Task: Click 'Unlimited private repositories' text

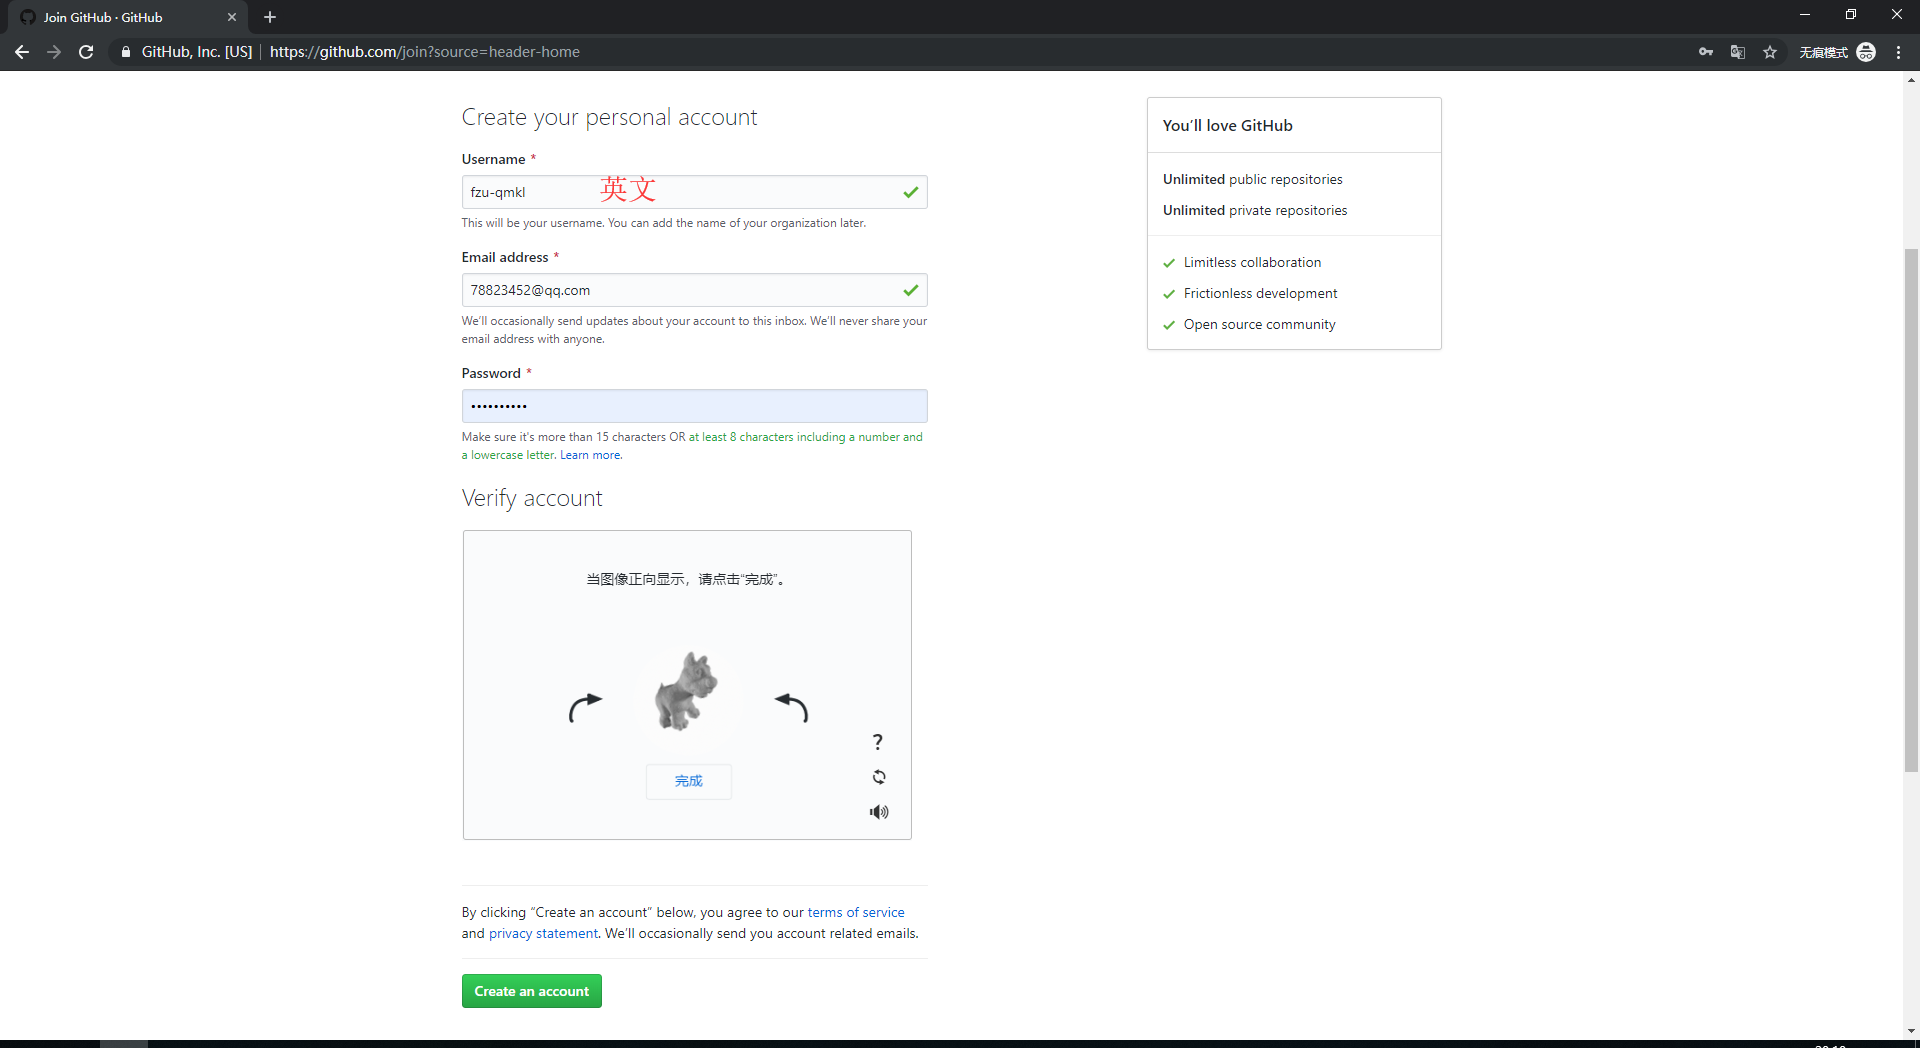Action: click(x=1255, y=210)
